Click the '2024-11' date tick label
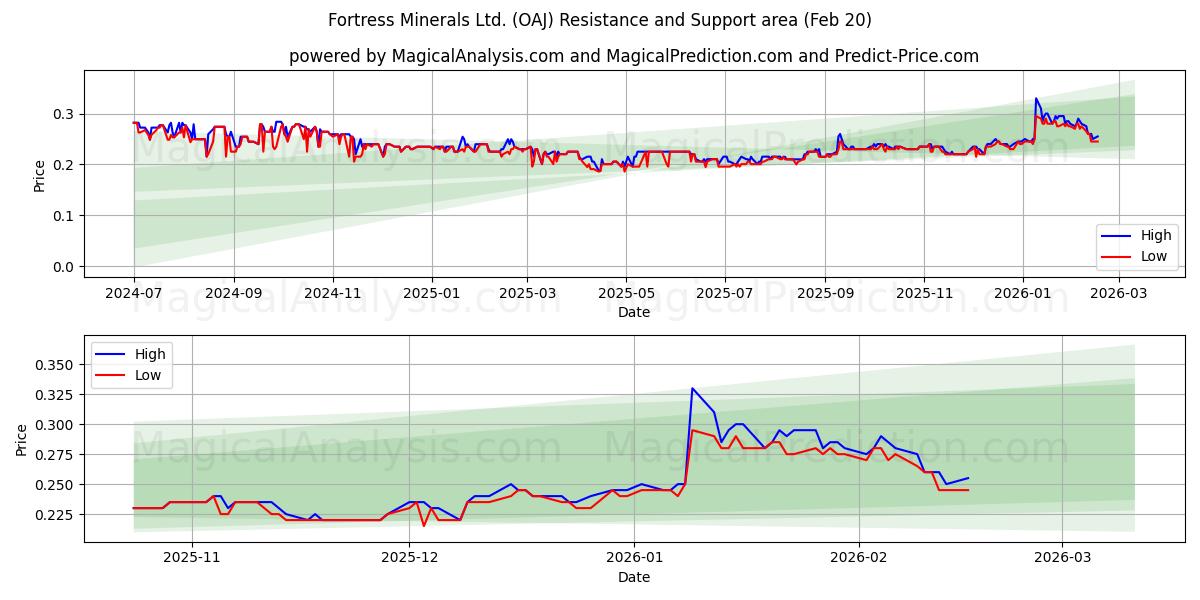The height and width of the screenshot is (600, 1200). click(332, 294)
